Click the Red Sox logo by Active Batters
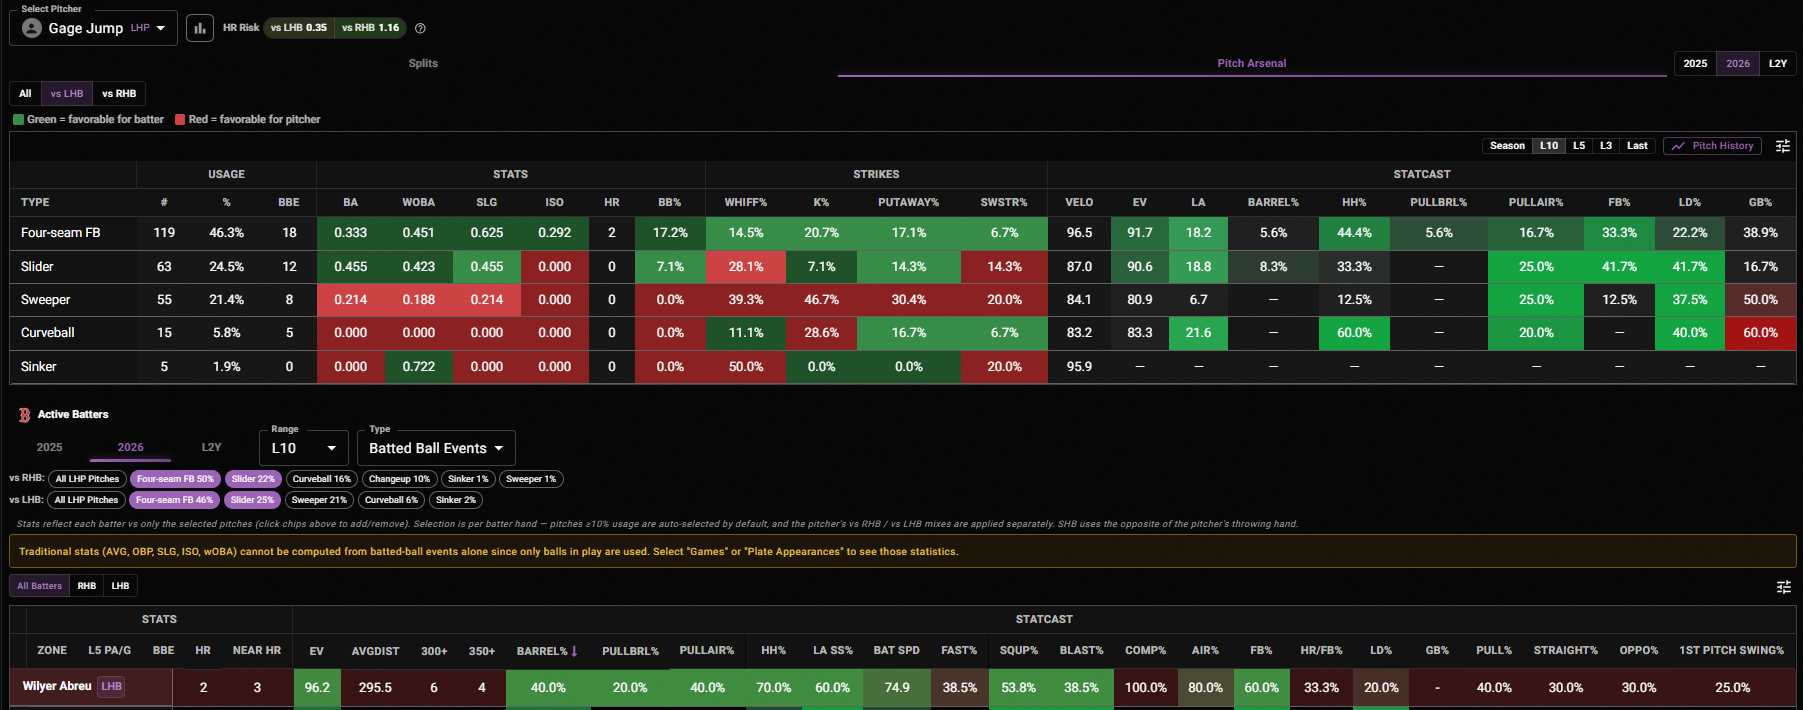The width and height of the screenshot is (1803, 710). [x=25, y=415]
